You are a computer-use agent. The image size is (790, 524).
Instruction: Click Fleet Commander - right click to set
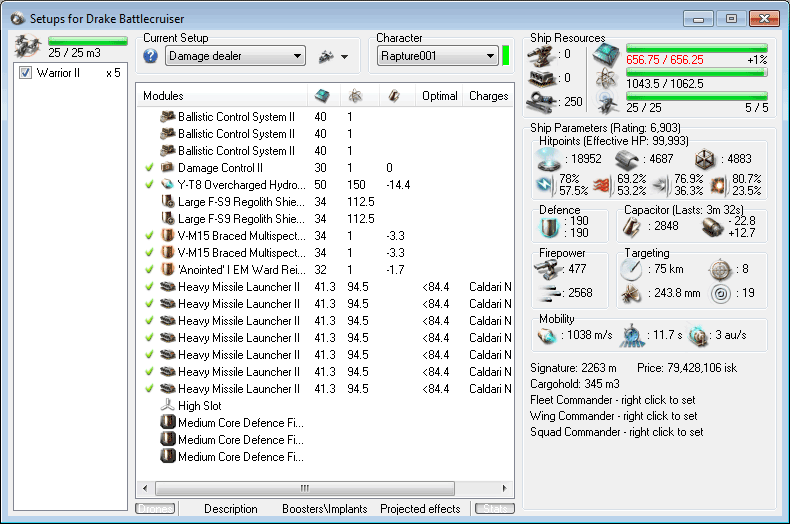[x=613, y=400]
